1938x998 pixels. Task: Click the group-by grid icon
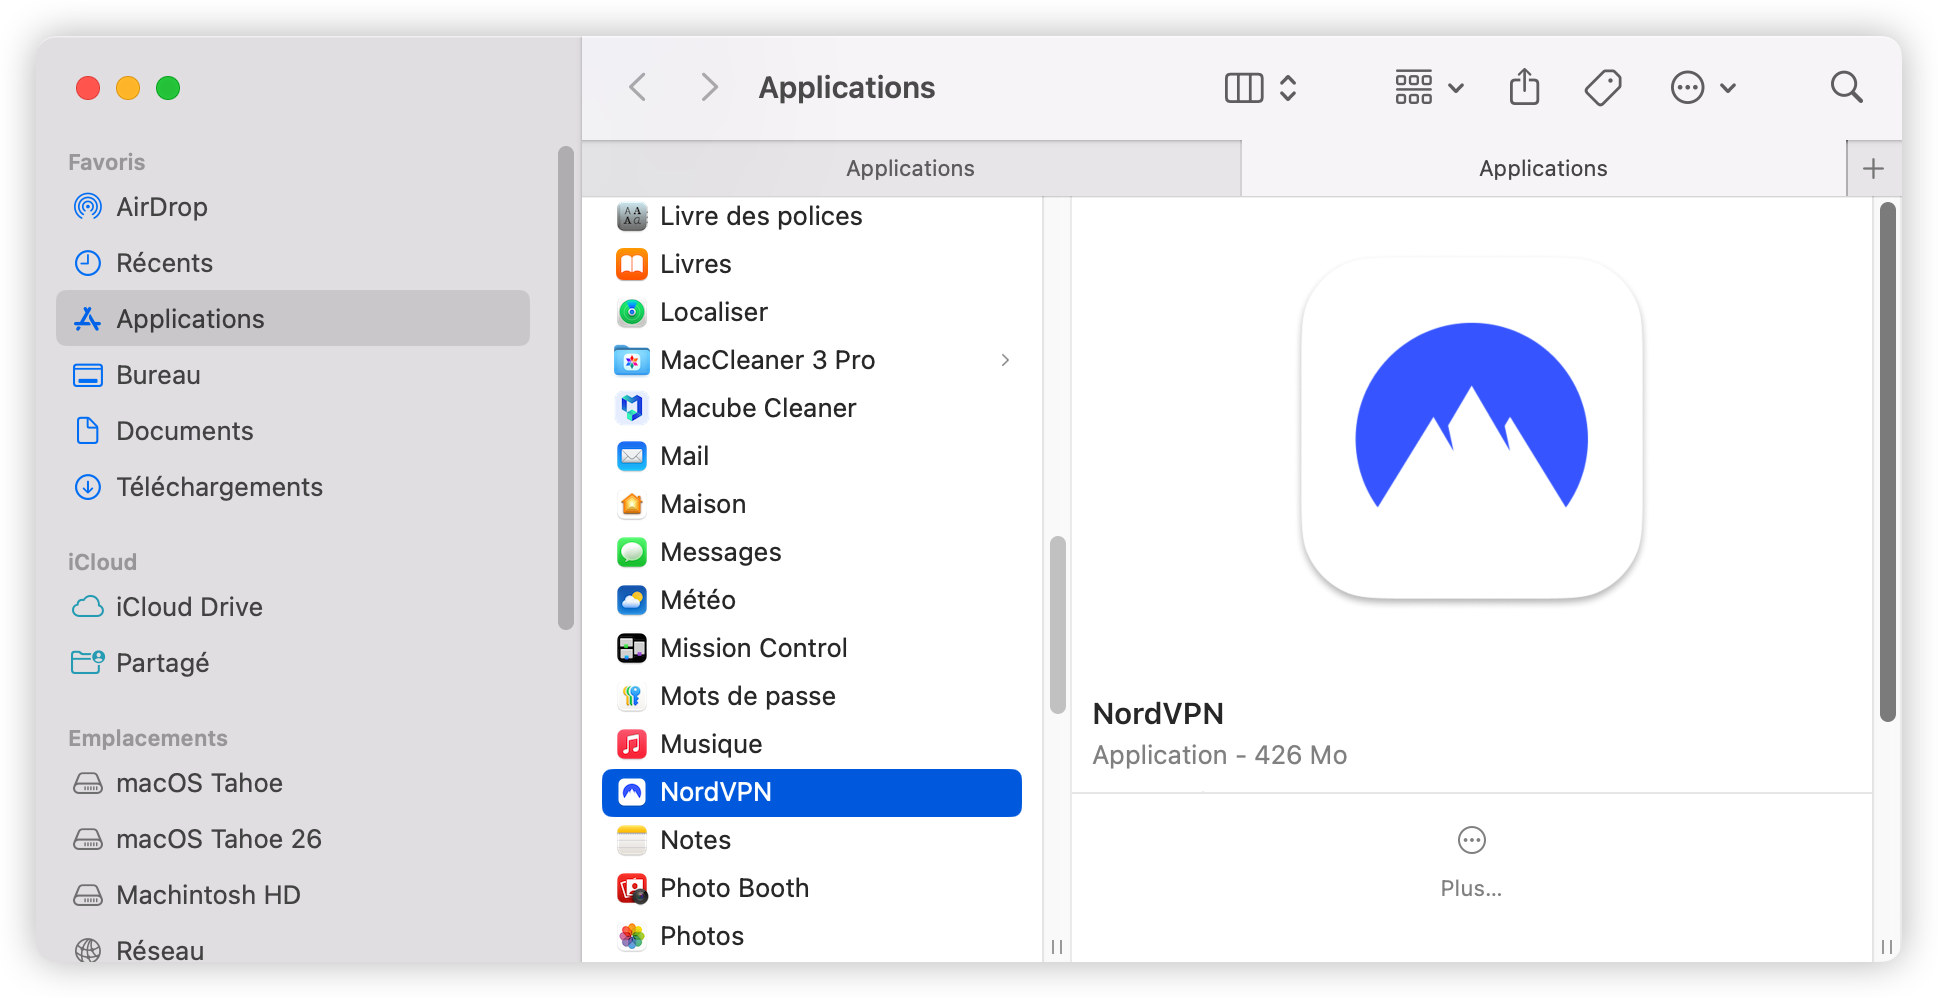tap(1414, 88)
